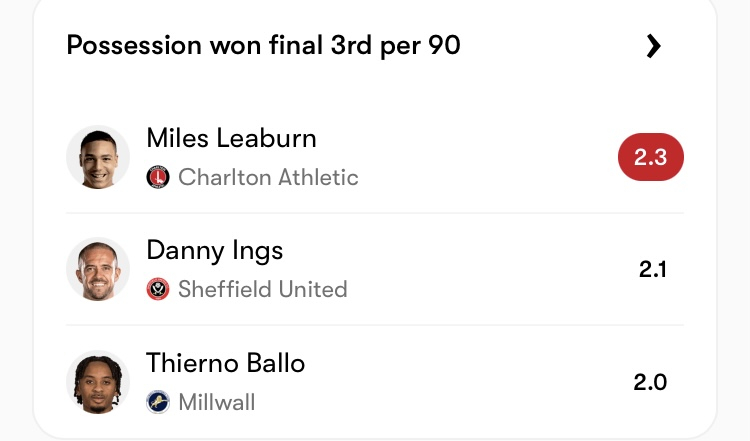
Task: Click the divider line below Miles Leaburn's row
Action: (375, 213)
